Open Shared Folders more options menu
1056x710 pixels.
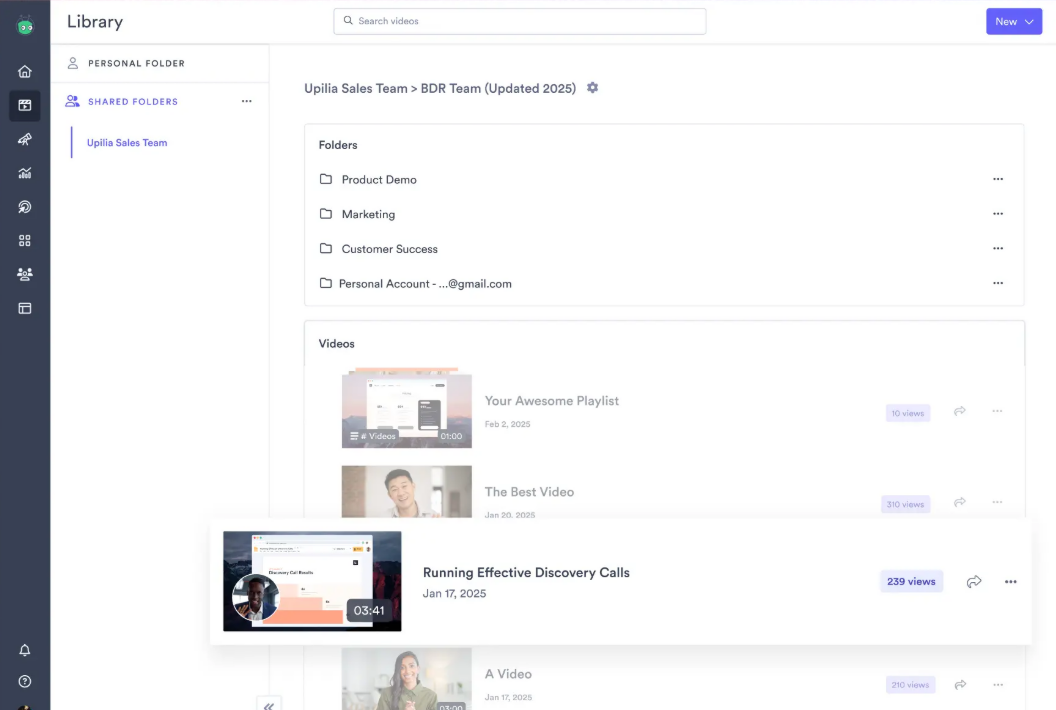tap(246, 101)
